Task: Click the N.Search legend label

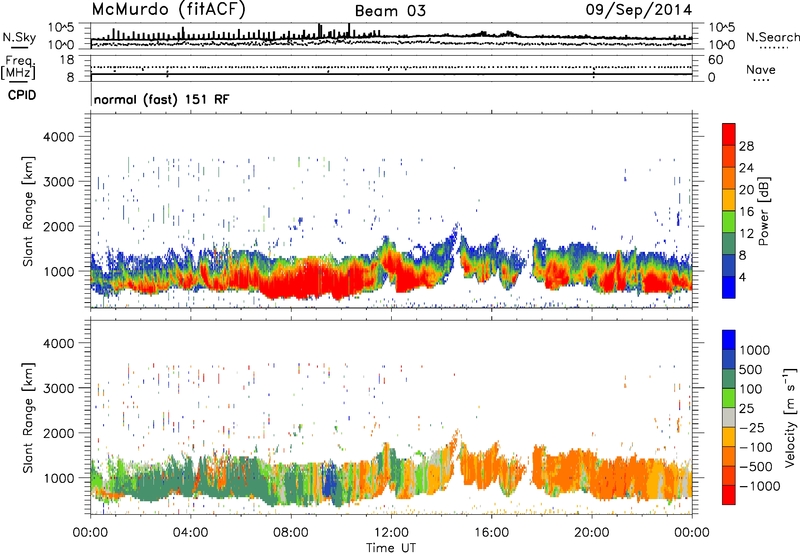Action: pos(773,37)
